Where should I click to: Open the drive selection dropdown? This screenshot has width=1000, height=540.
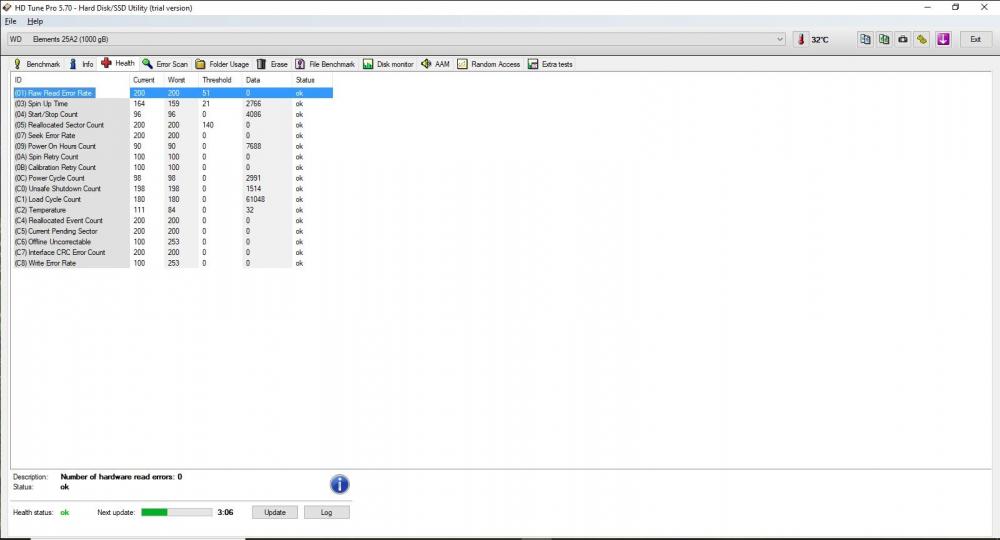click(780, 39)
